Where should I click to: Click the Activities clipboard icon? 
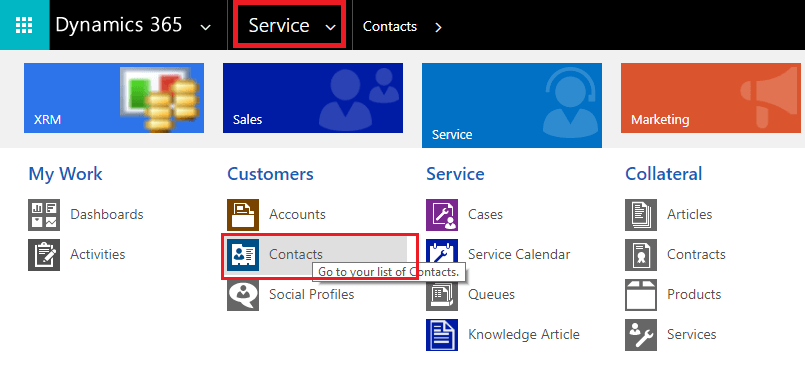point(44,255)
